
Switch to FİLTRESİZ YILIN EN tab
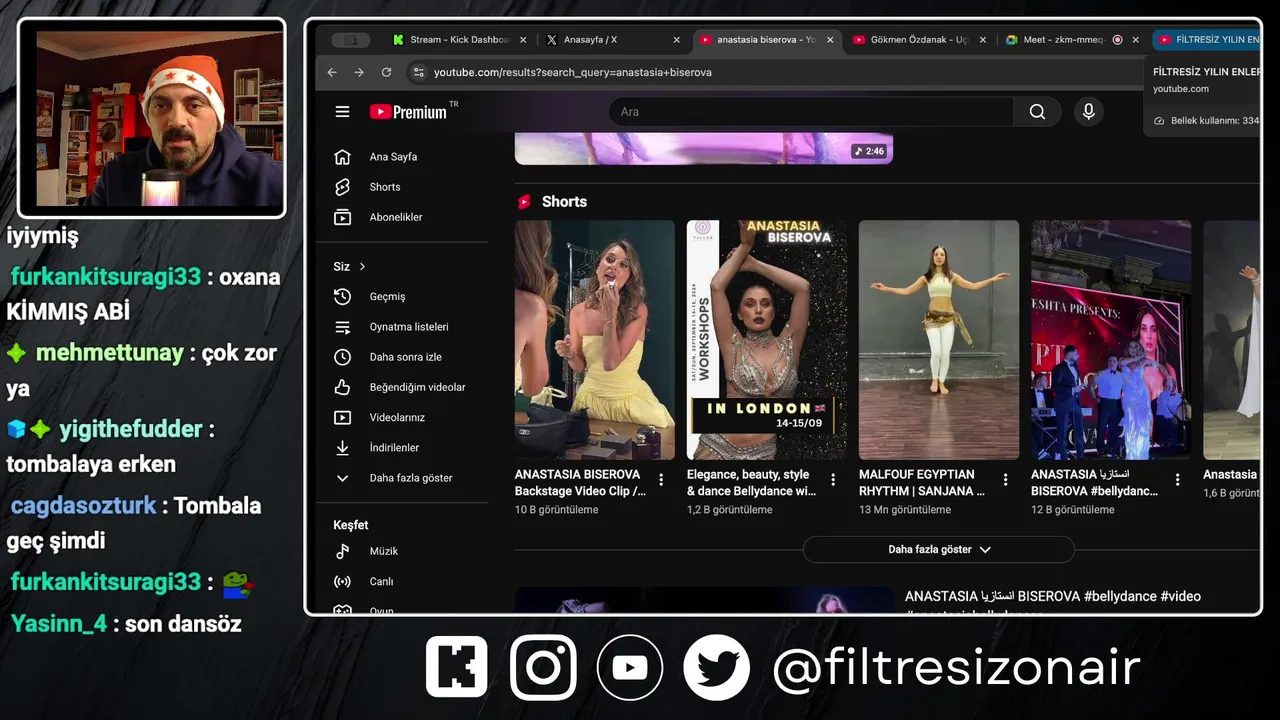point(1207,40)
